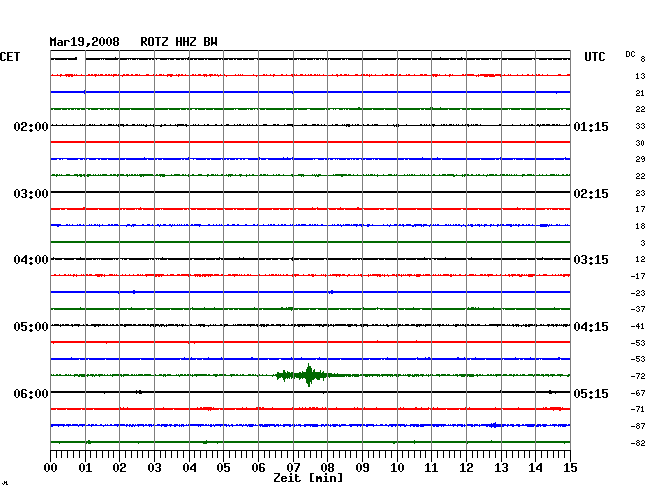
Task: Click the seismic event burst on green trace
Action: pos(309,375)
